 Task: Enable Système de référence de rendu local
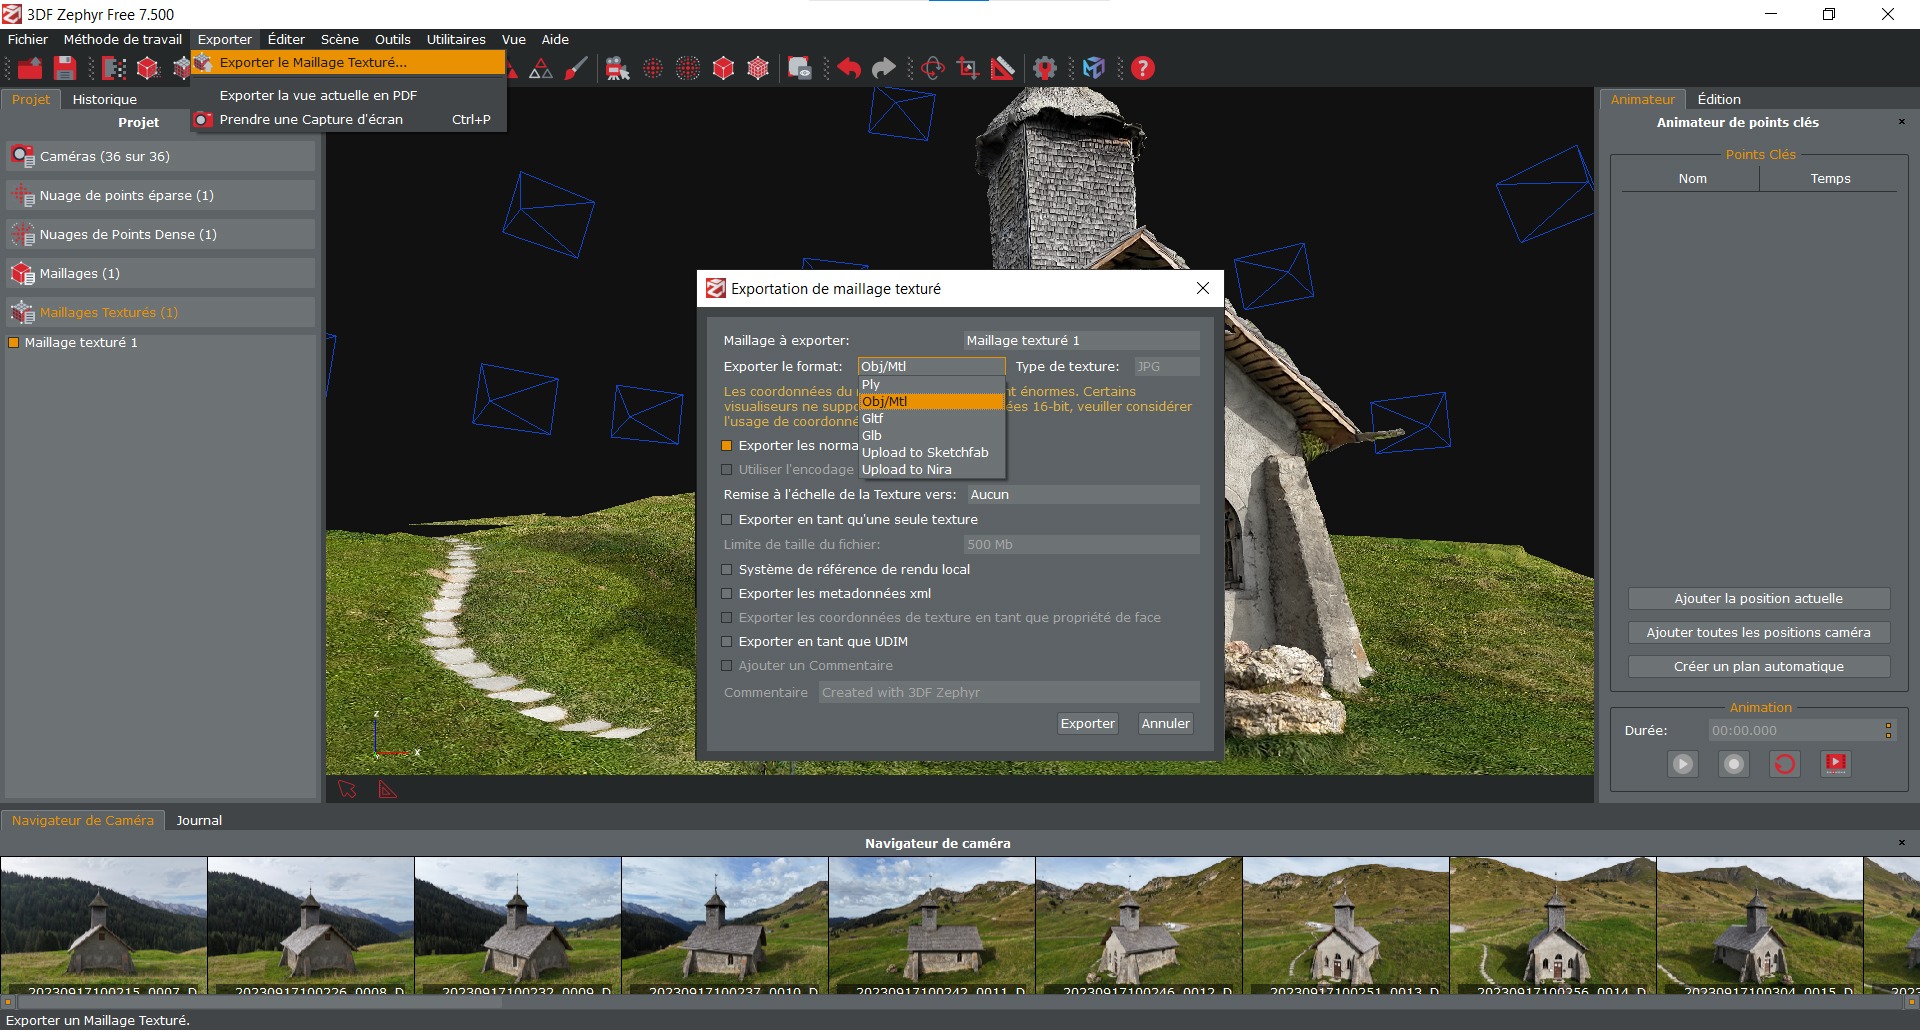[727, 570]
